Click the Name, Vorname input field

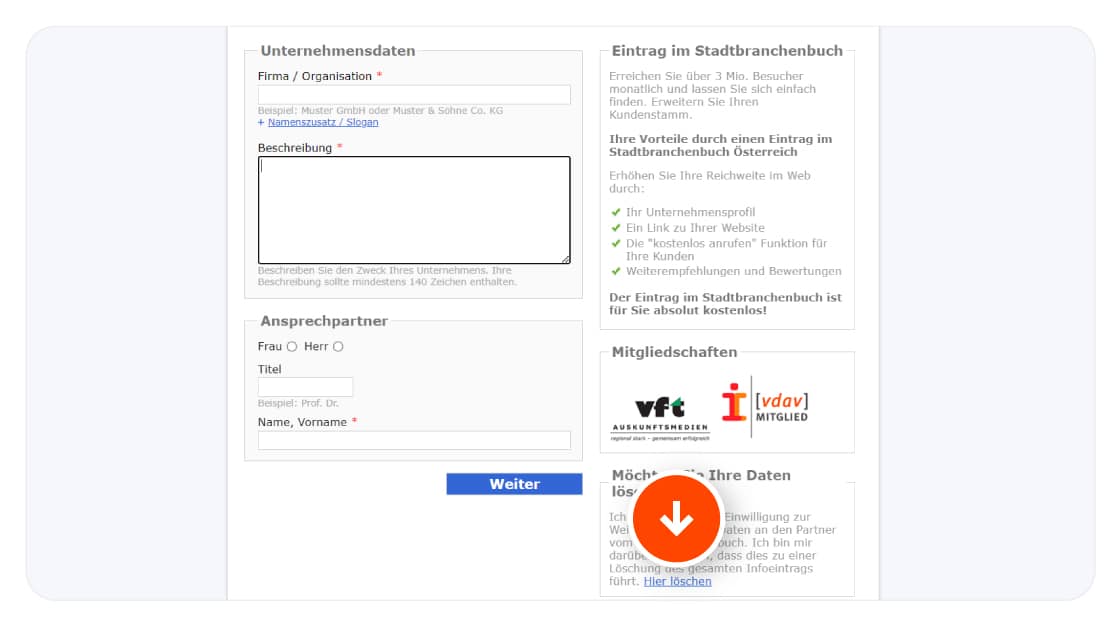tap(414, 440)
